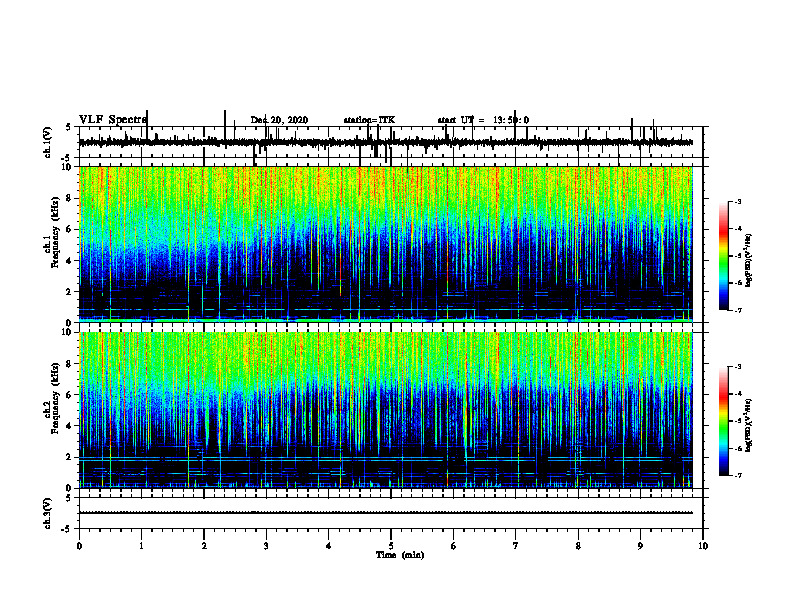Click the "VLF Spectra" title text

pyautogui.click(x=113, y=120)
